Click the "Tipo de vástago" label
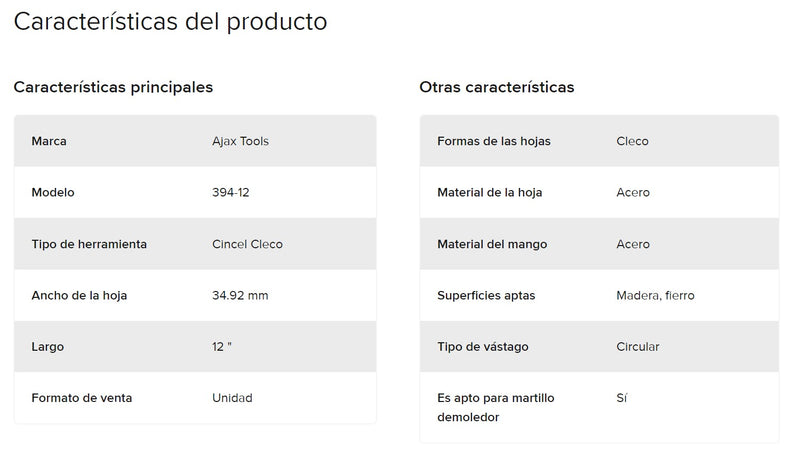Viewport: 800px width, 457px height. pos(483,346)
